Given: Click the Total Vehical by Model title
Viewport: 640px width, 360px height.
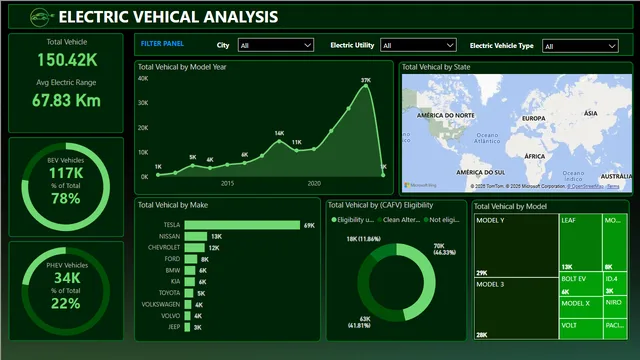Looking at the screenshot, I should [510, 207].
